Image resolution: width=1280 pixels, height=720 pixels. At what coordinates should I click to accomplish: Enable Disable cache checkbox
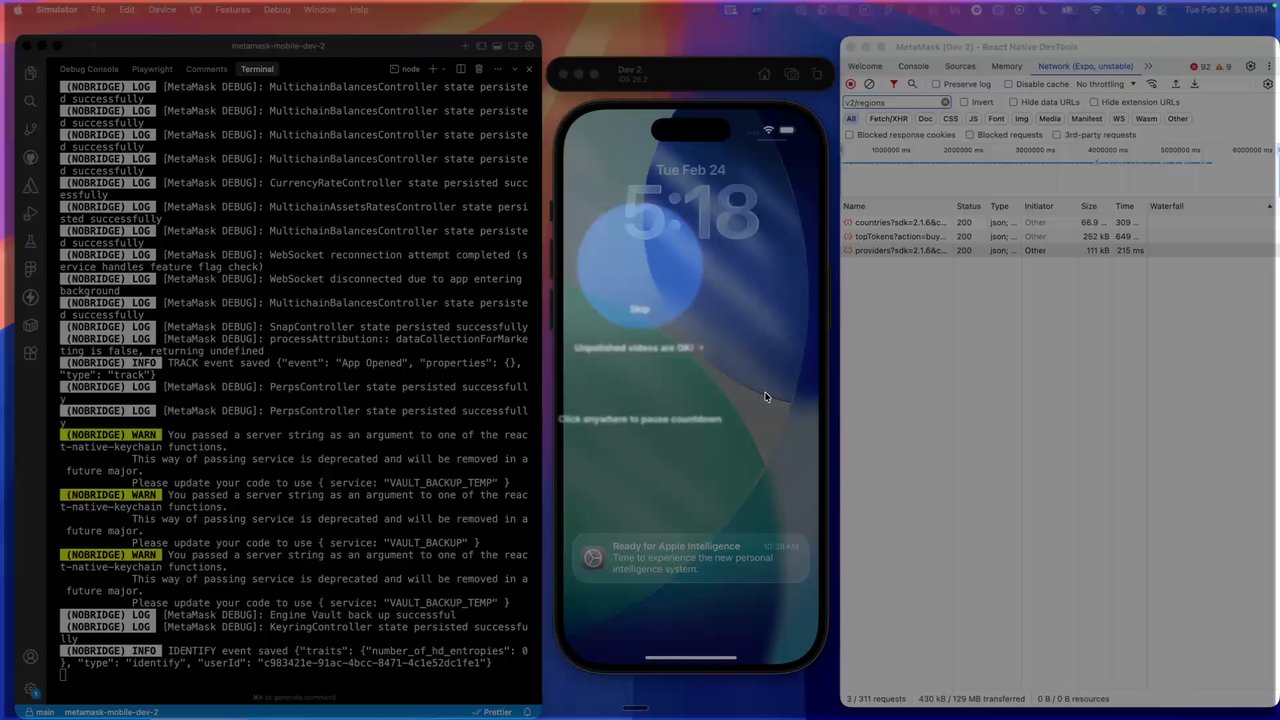1008,84
